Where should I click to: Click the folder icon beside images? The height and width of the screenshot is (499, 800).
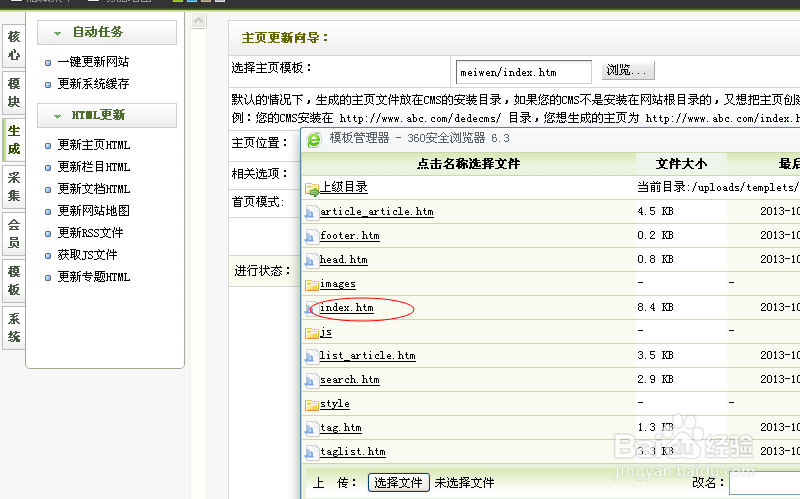[311, 284]
